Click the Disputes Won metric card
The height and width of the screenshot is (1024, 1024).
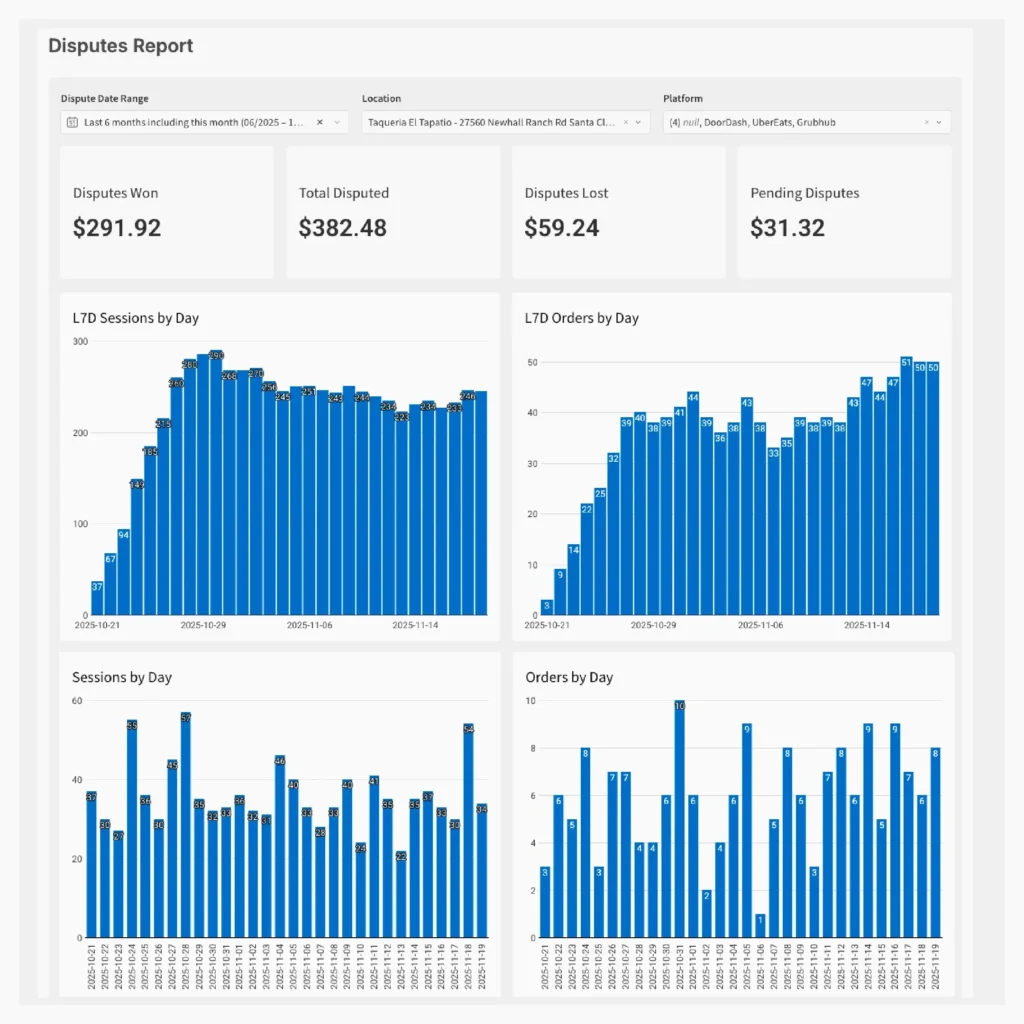point(167,211)
